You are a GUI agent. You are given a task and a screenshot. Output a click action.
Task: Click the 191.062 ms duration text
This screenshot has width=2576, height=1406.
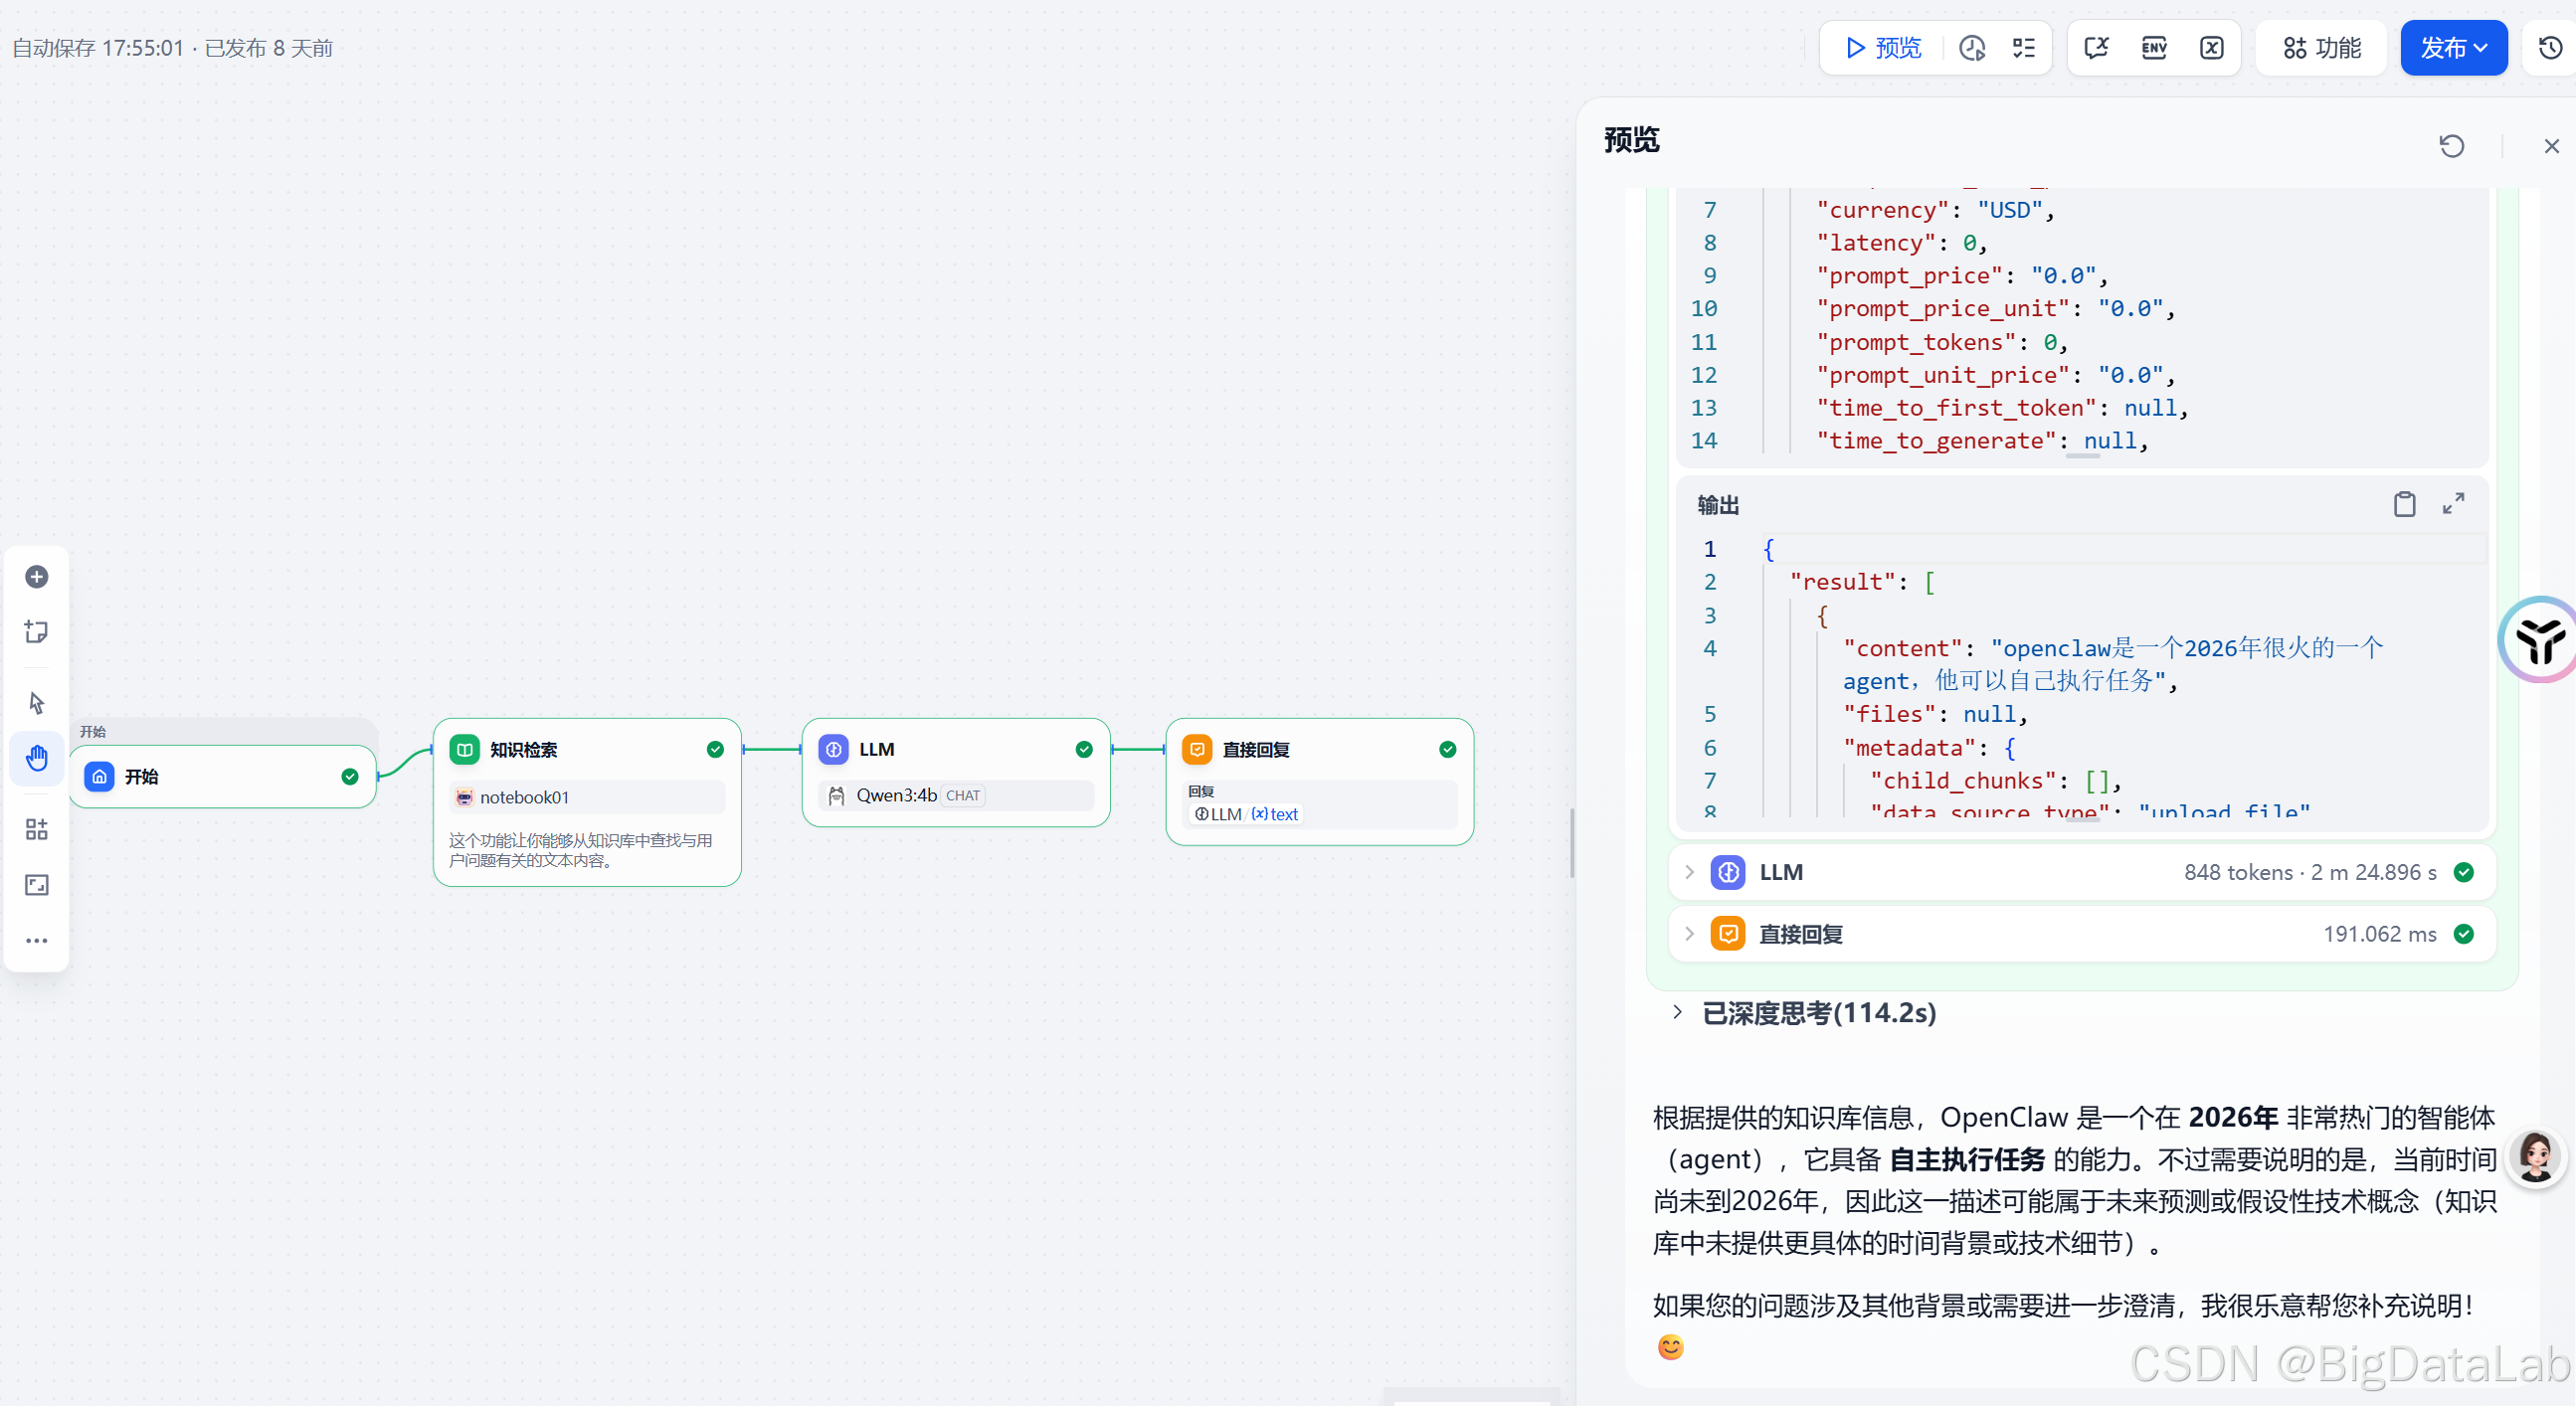[2379, 934]
